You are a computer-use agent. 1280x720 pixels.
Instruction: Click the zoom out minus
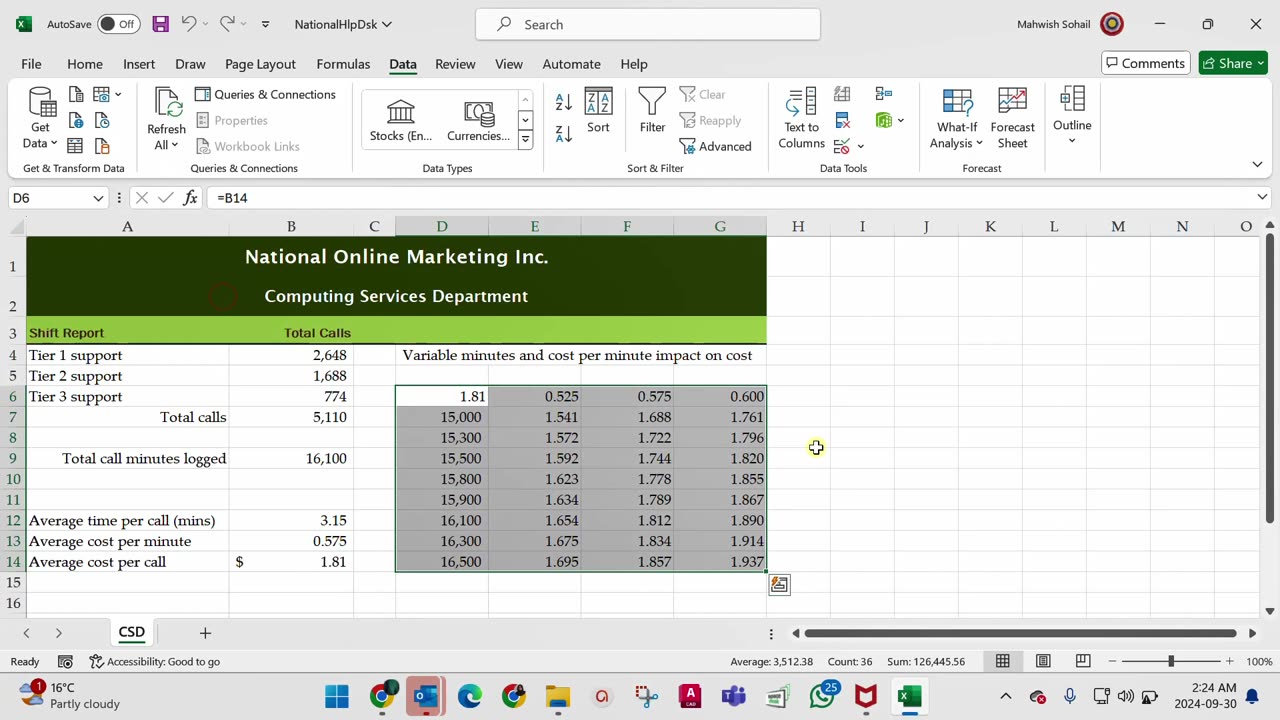pos(1112,661)
